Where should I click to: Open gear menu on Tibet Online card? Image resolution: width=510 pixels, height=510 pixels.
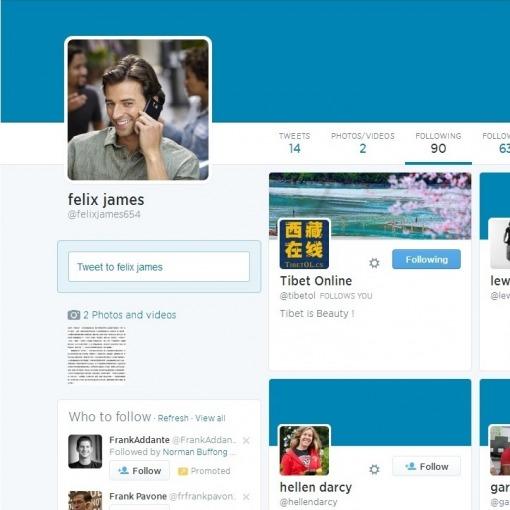pyautogui.click(x=374, y=263)
